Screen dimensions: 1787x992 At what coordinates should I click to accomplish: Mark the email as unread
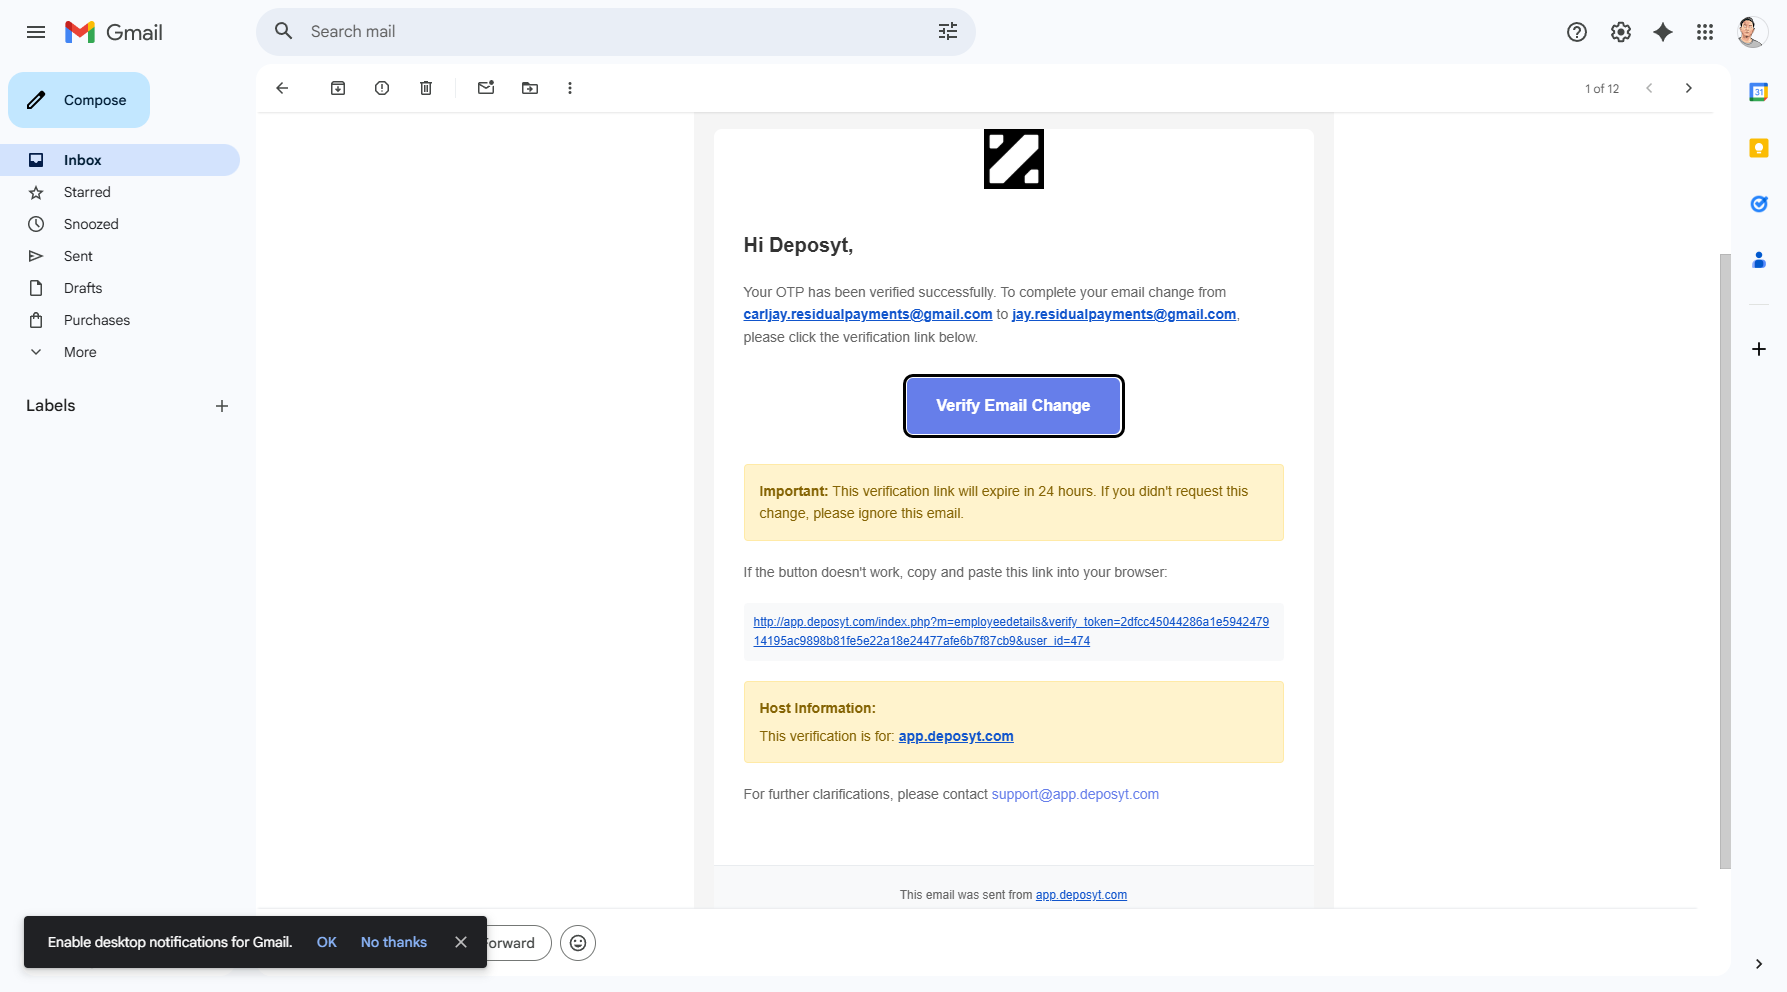(486, 88)
